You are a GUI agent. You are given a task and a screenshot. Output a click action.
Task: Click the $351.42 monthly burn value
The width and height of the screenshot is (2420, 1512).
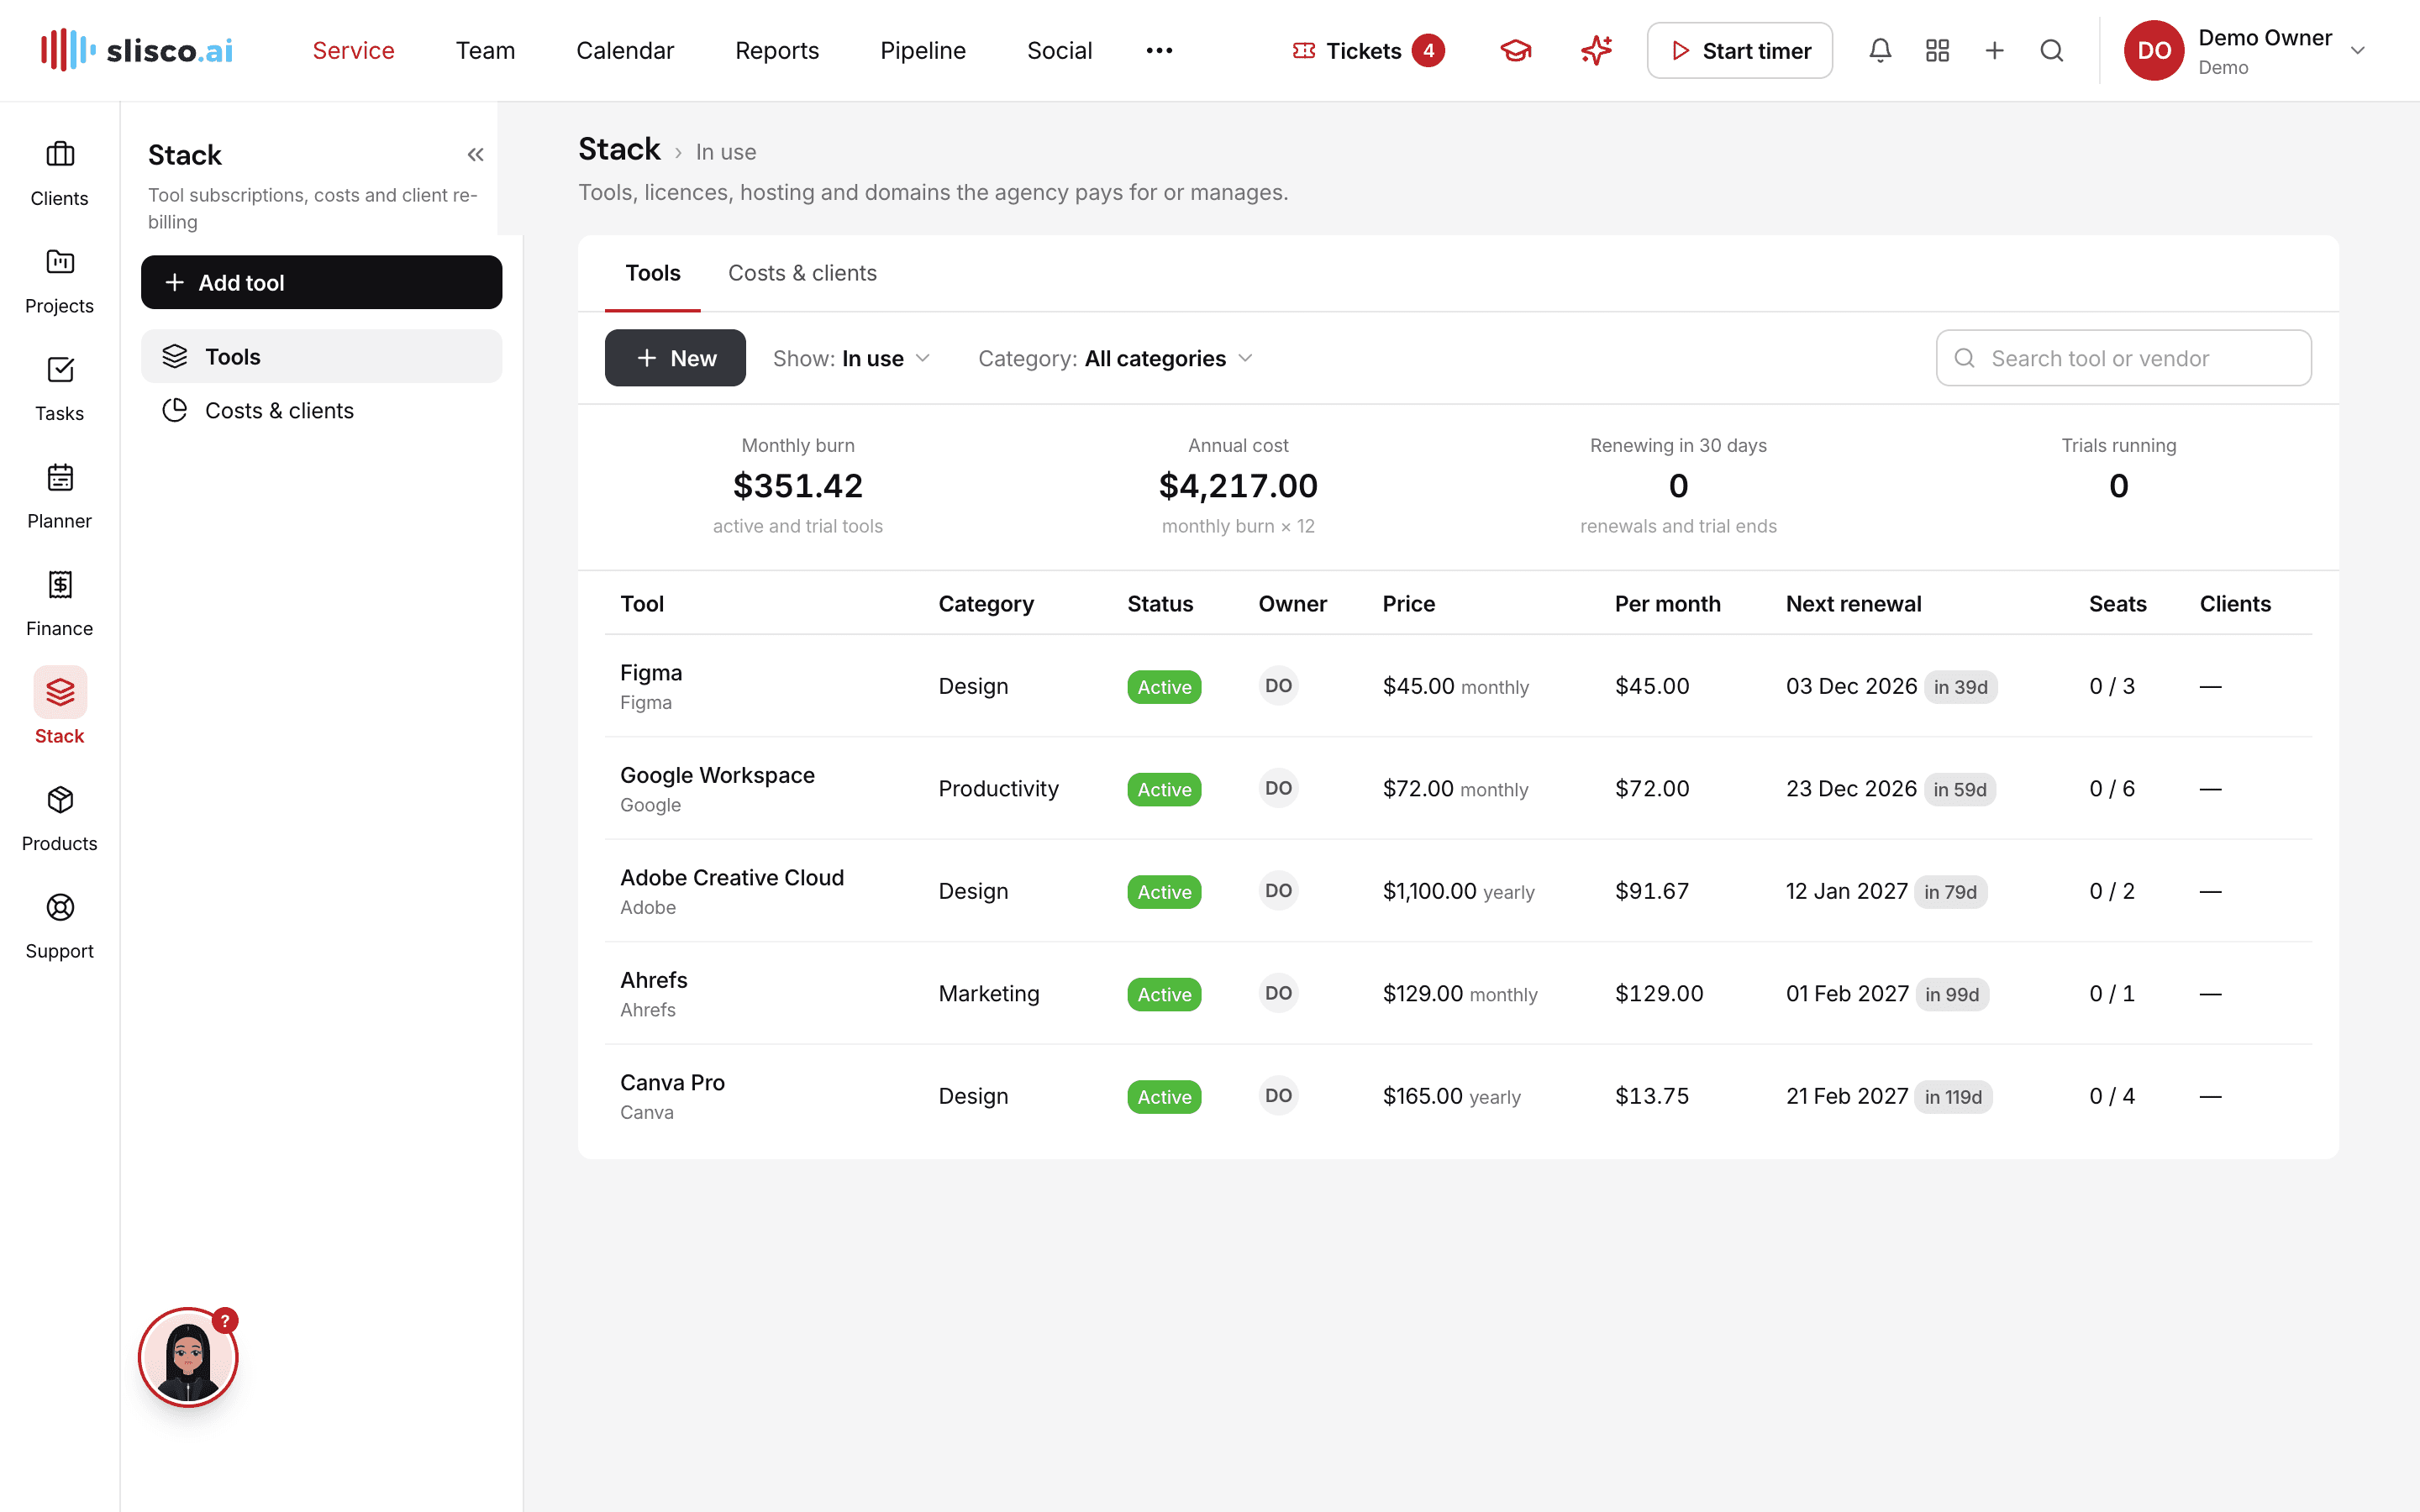coord(798,486)
